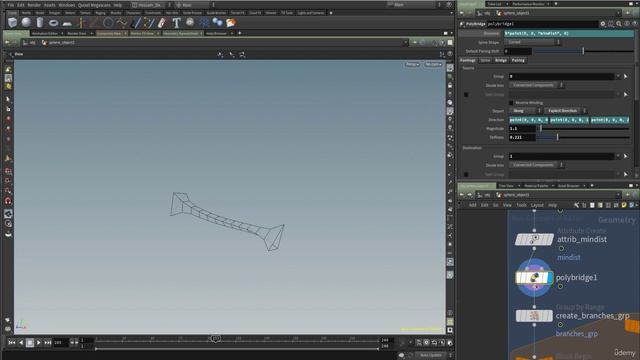Open the File menu
This screenshot has width=640, height=360.
[11, 5]
